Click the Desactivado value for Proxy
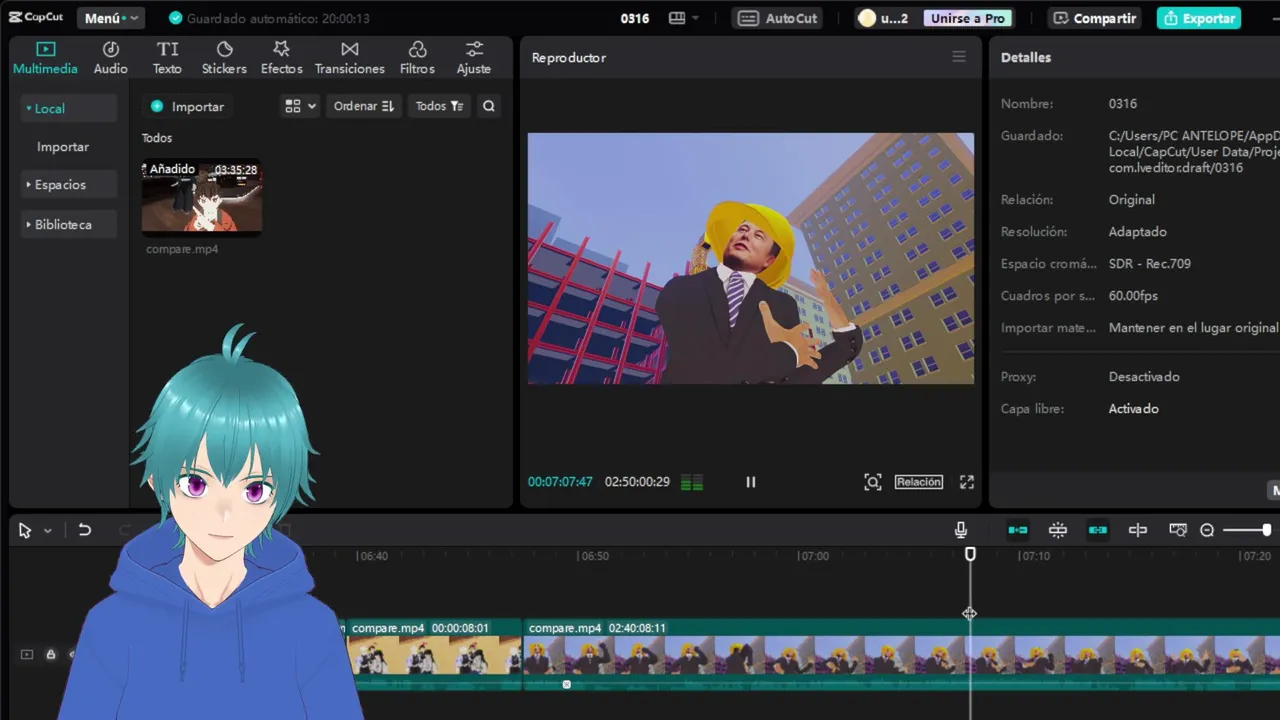The width and height of the screenshot is (1280, 720). pyautogui.click(x=1144, y=377)
